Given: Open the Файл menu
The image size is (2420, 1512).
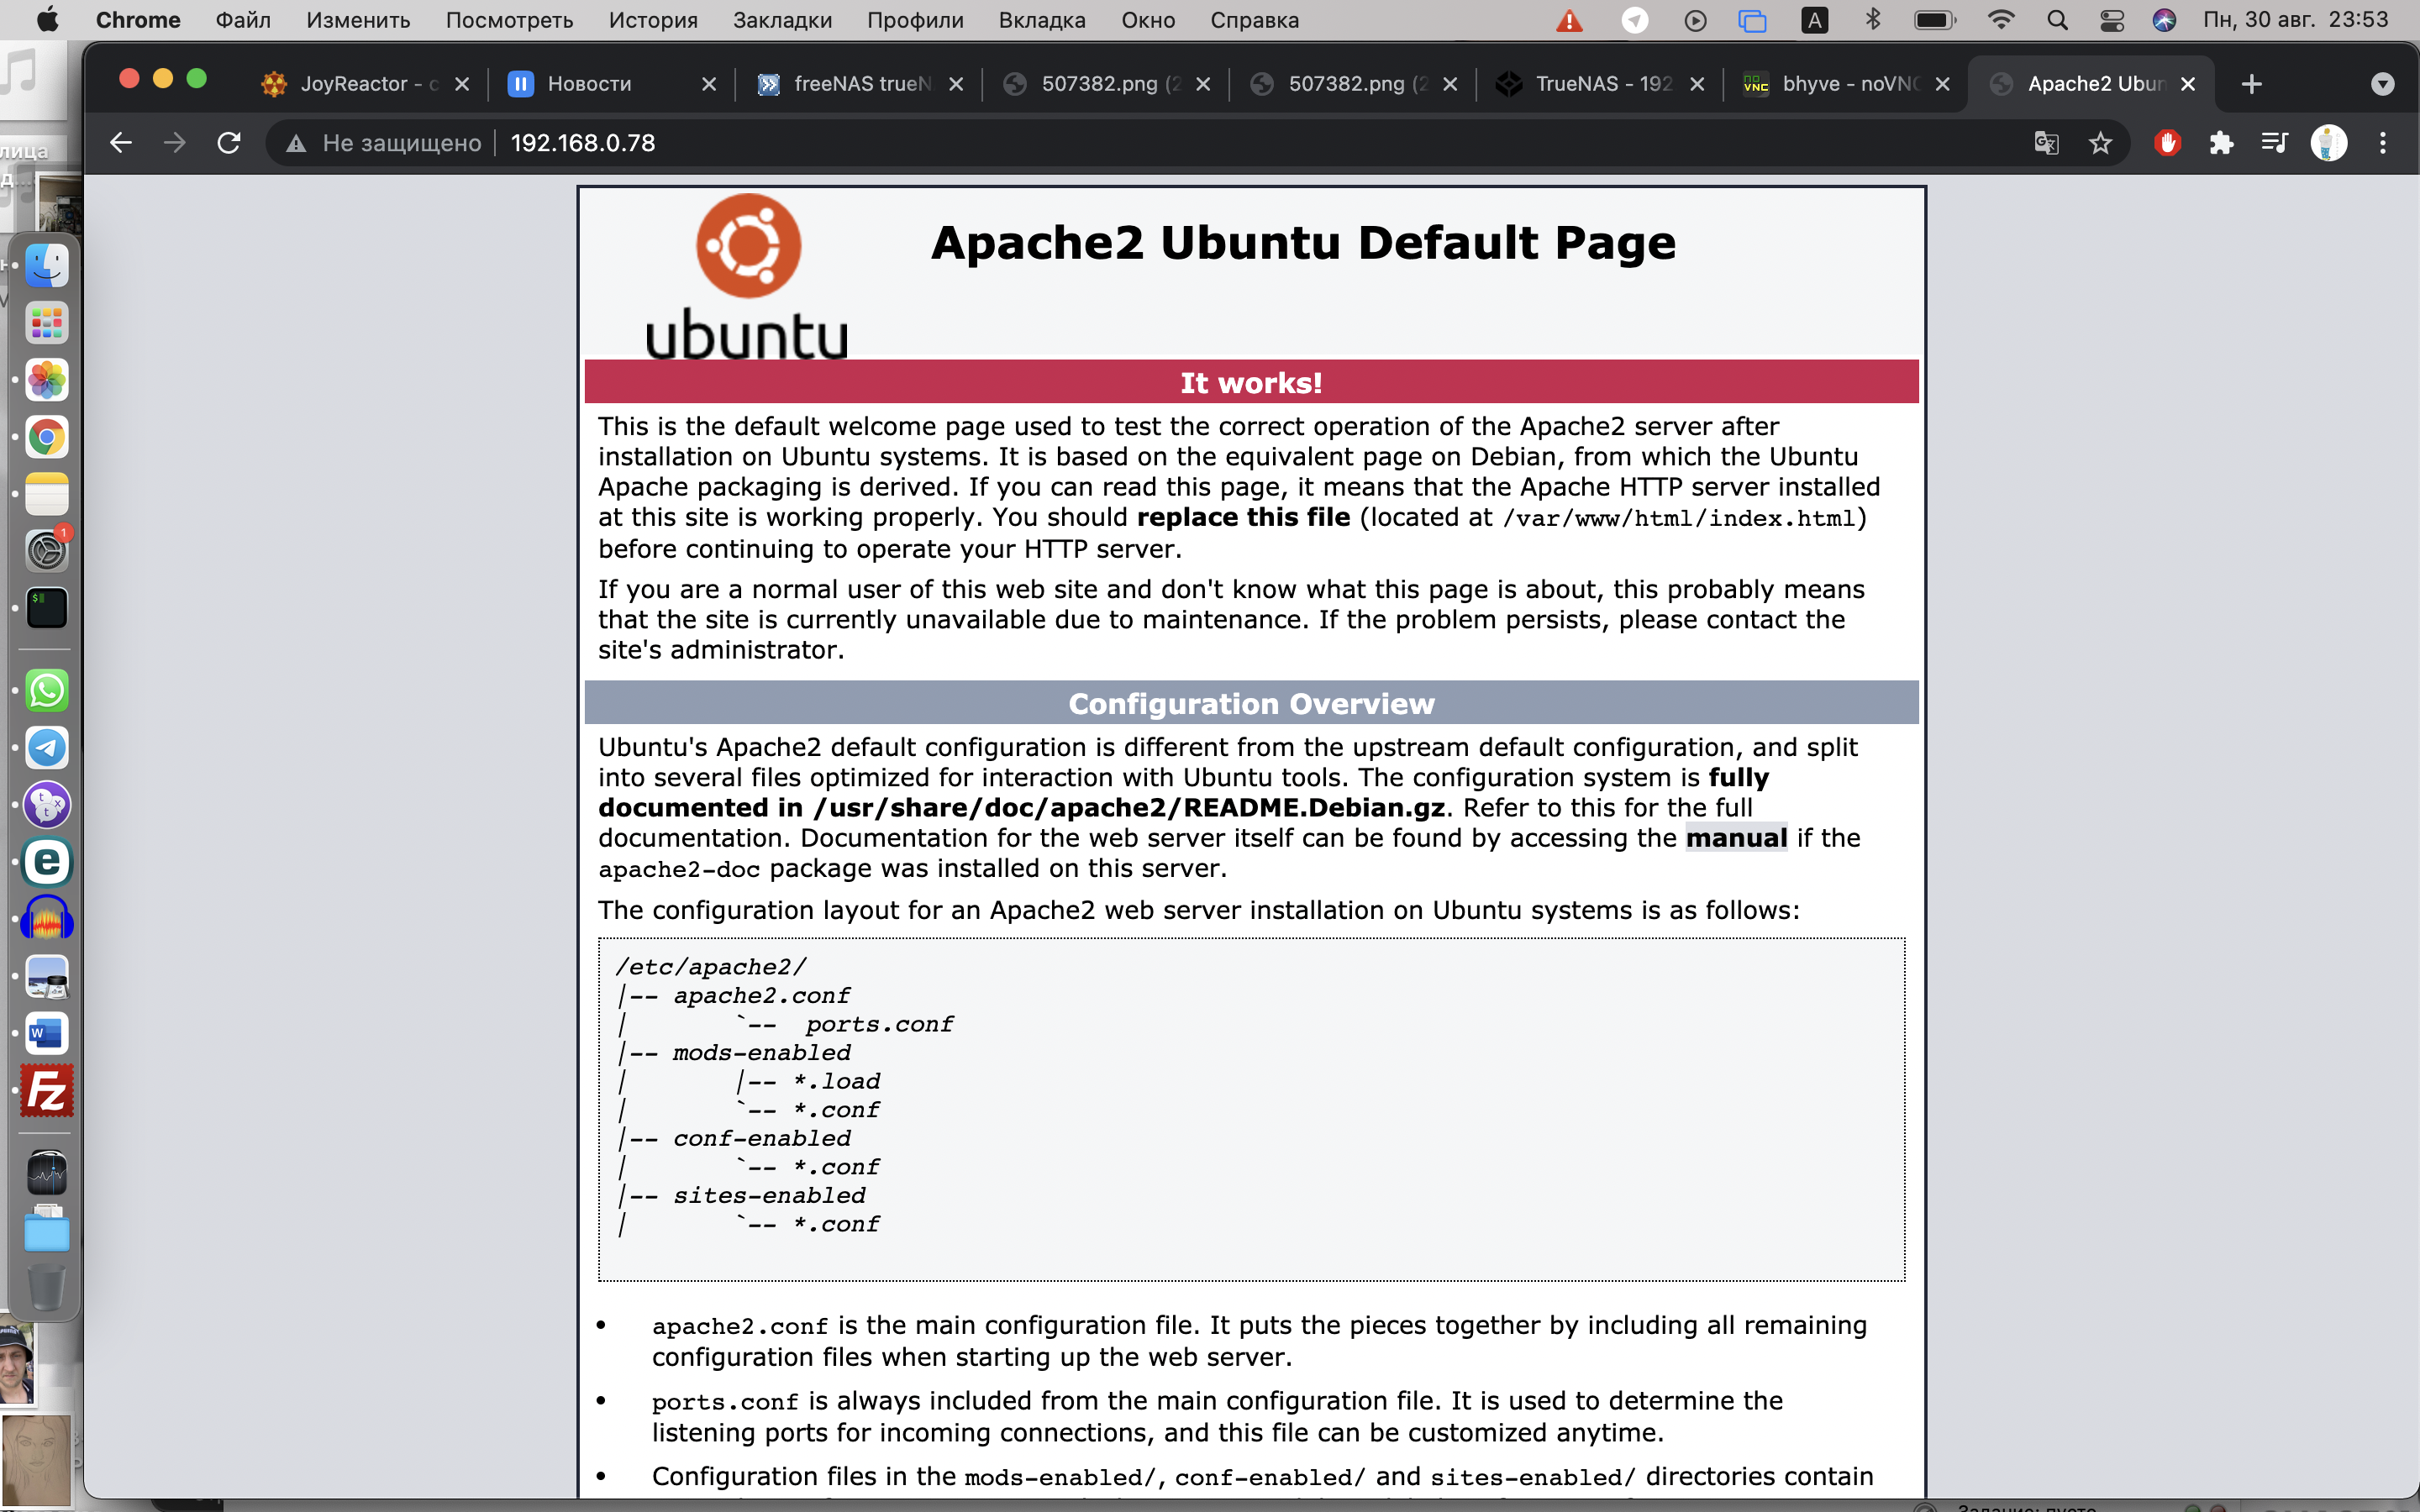Looking at the screenshot, I should [243, 20].
